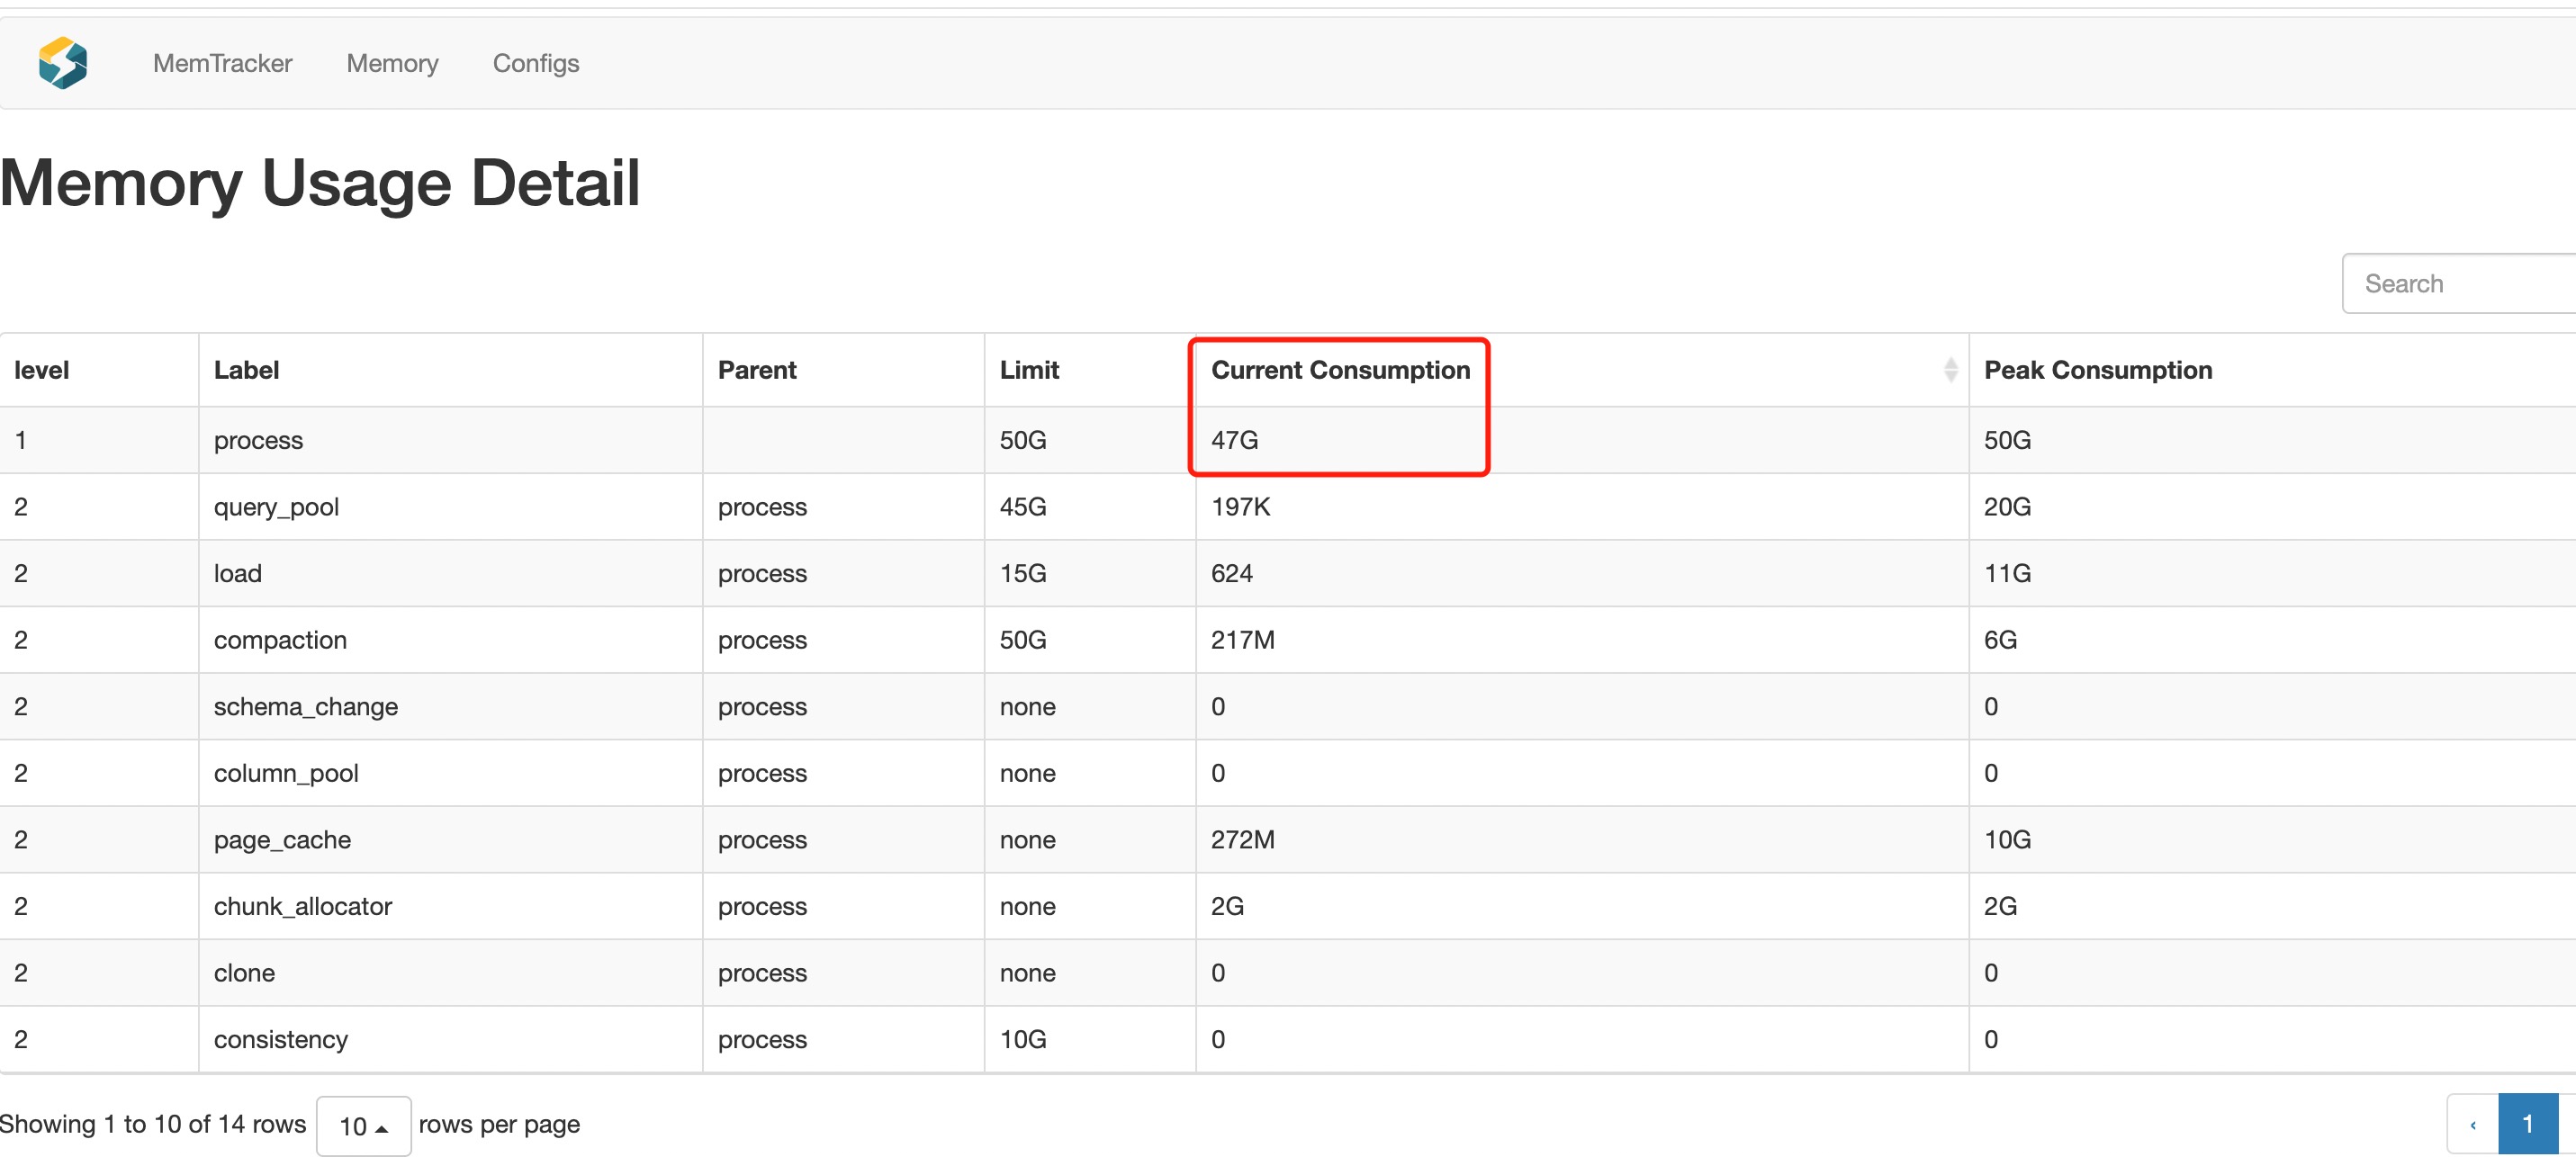Click the 217M current consumption value
This screenshot has width=2576, height=1157.
(1243, 640)
